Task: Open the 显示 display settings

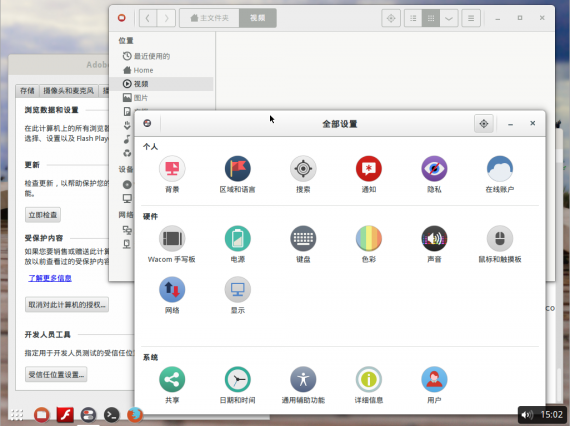Action: [237, 290]
